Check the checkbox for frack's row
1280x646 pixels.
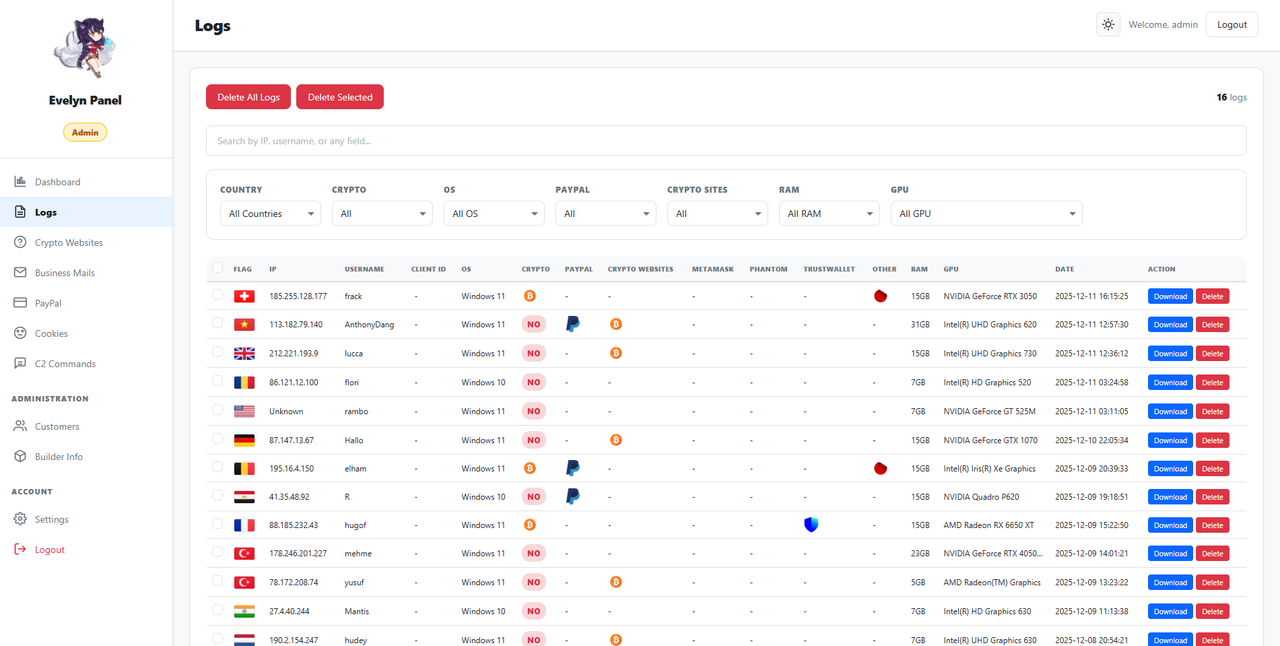click(x=217, y=295)
